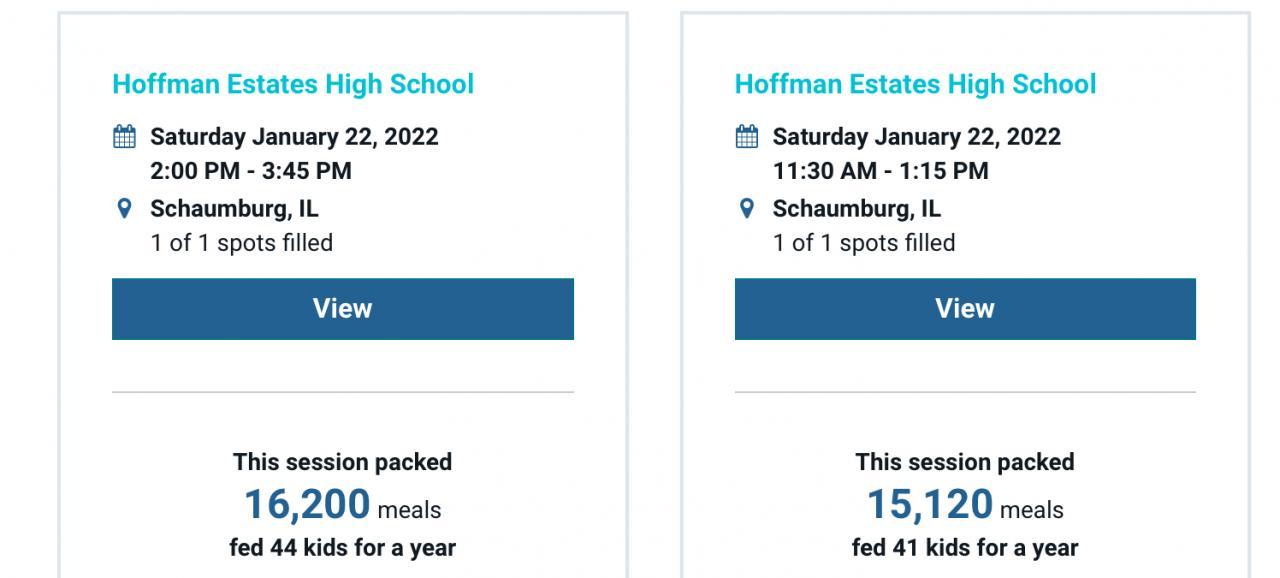Click the 2:00 PM - 3:45 PM time text

click(x=251, y=171)
